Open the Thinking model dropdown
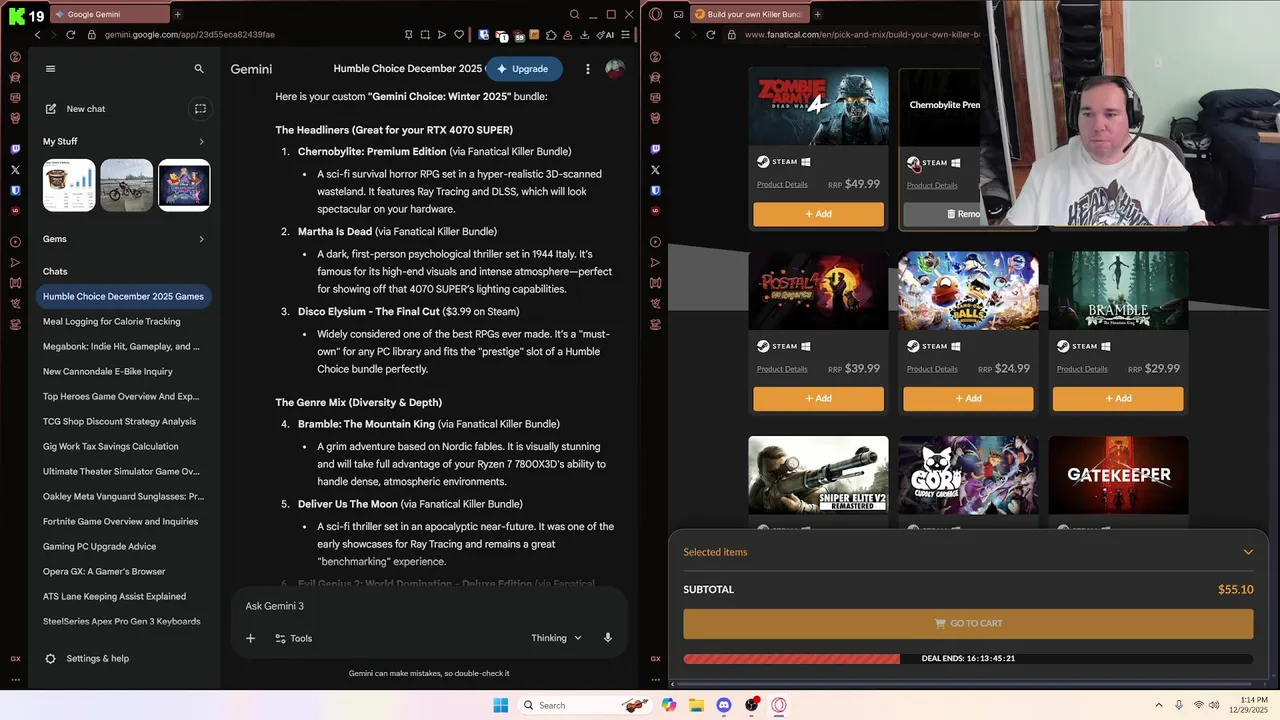Image resolution: width=1280 pixels, height=720 pixels. pos(556,638)
